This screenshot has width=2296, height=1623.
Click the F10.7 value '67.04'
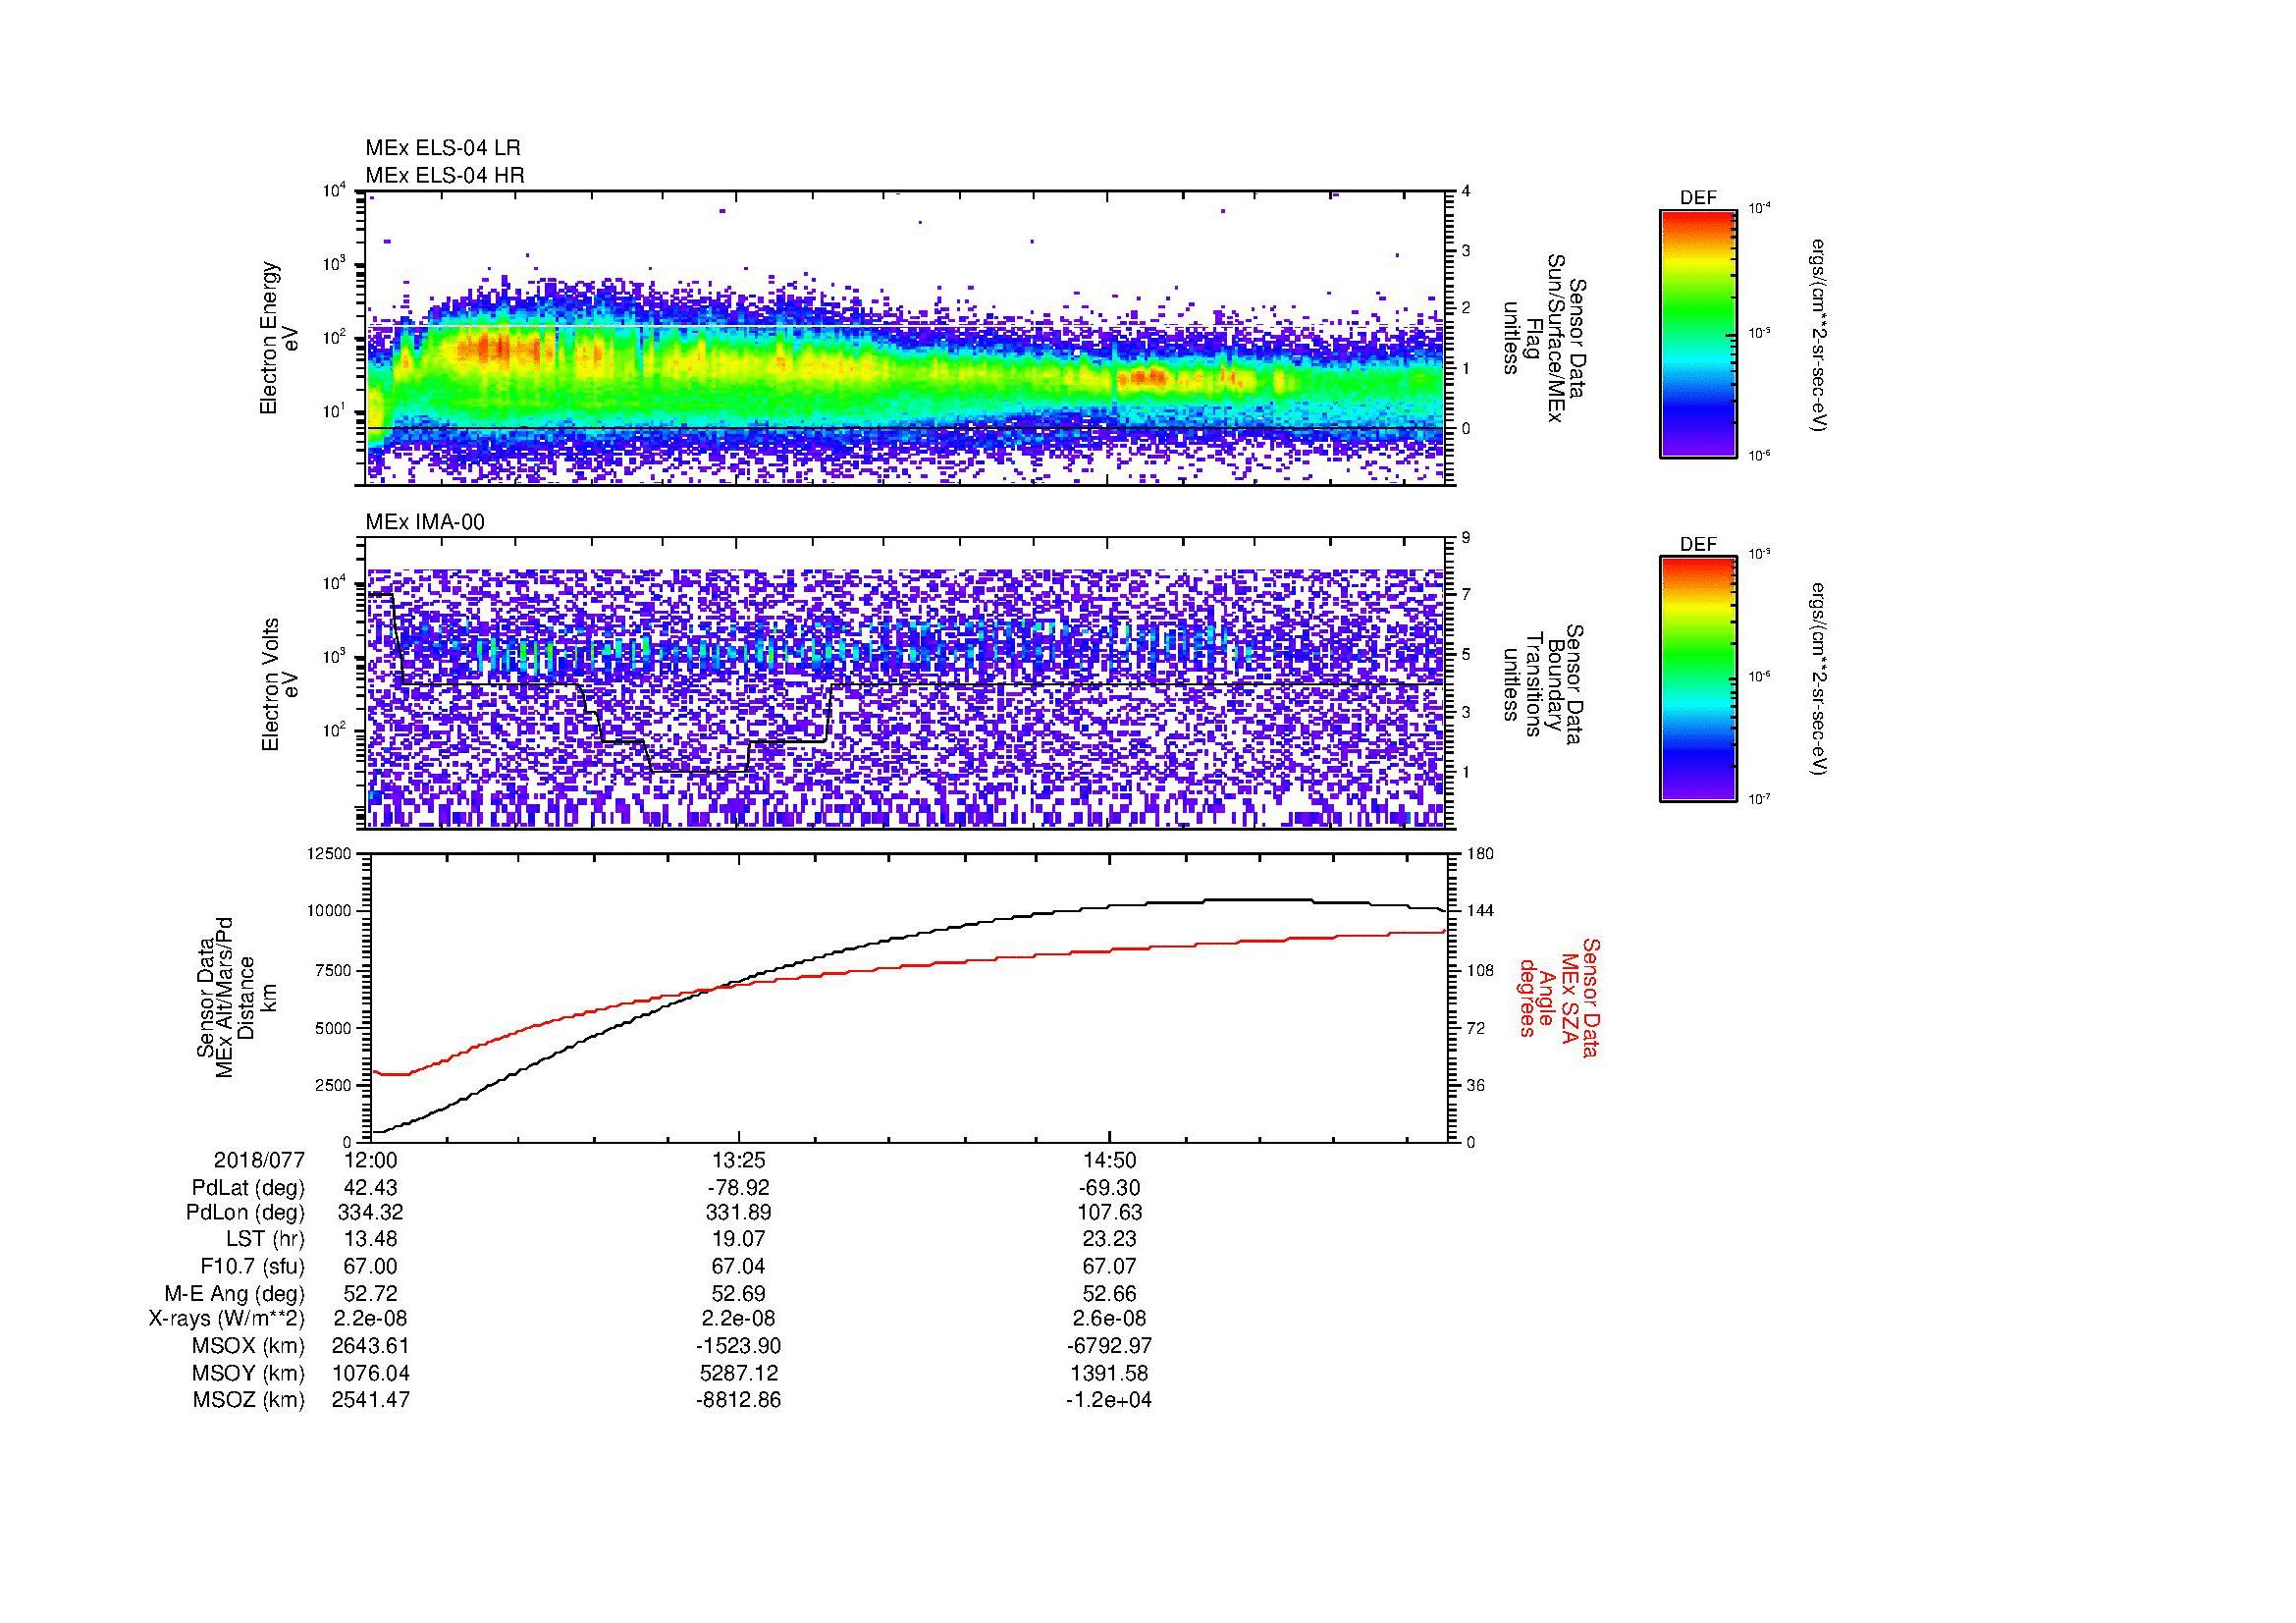(x=739, y=1267)
